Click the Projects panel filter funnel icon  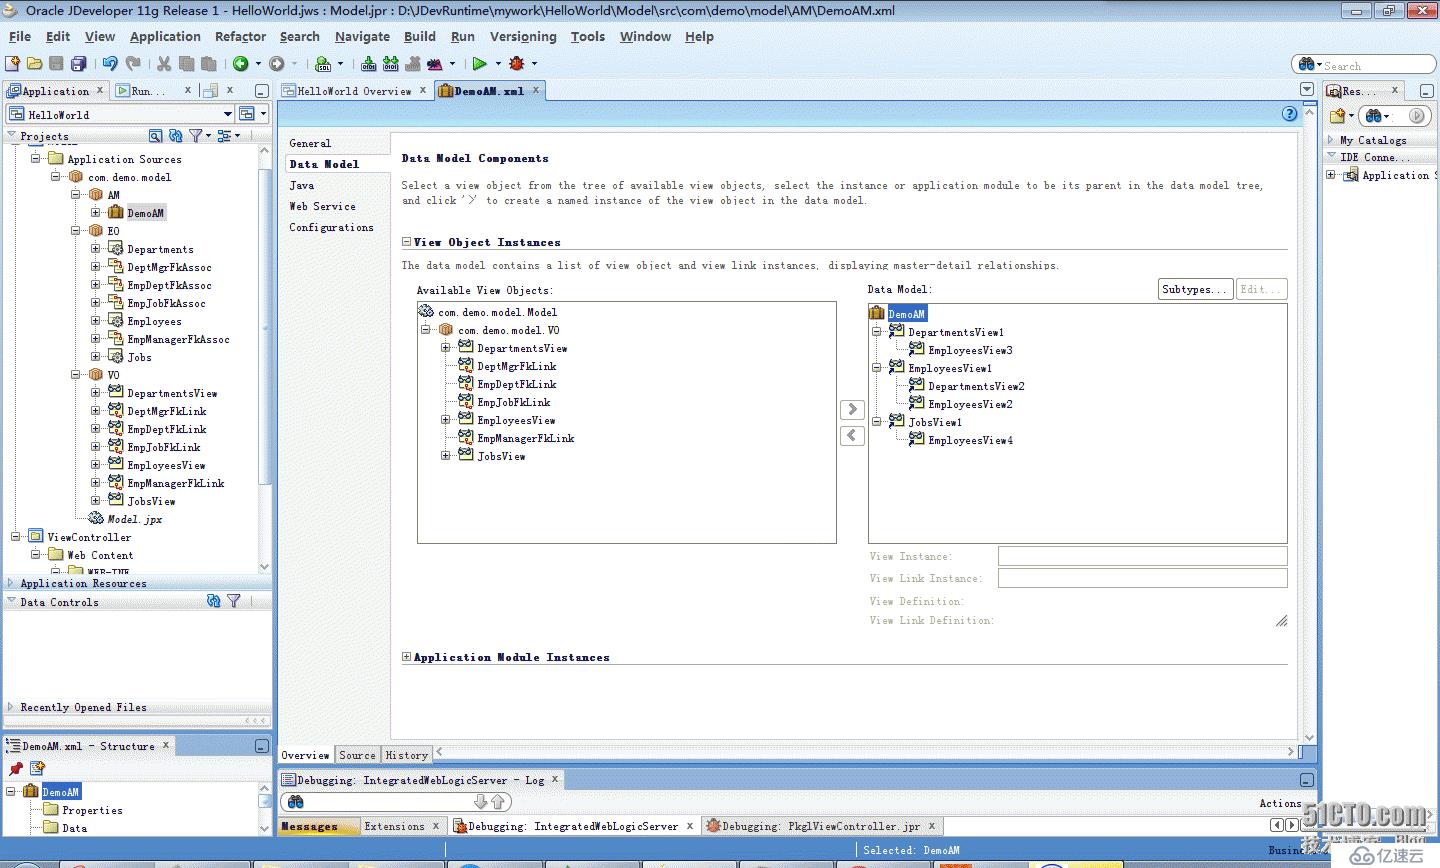(196, 136)
